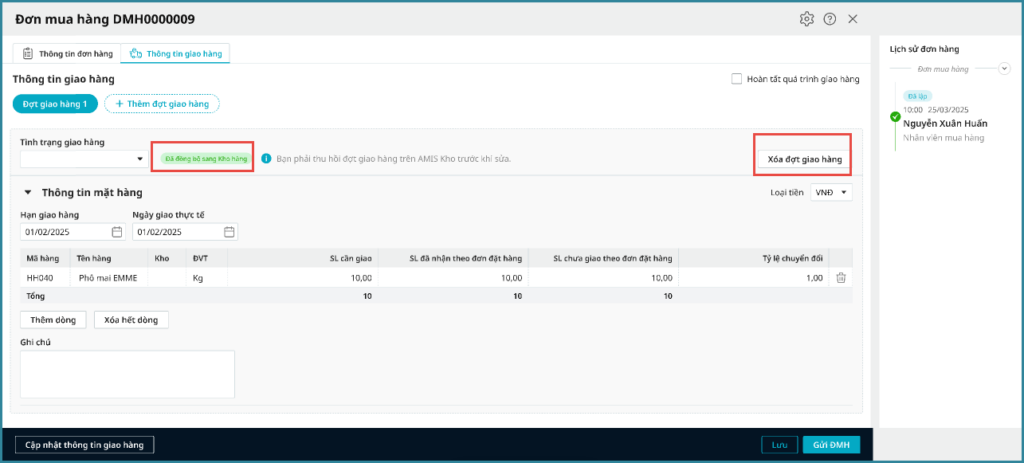Click the Đã đồng bộ sang Kho hàng badge
The image size is (1024, 463).
(x=206, y=159)
